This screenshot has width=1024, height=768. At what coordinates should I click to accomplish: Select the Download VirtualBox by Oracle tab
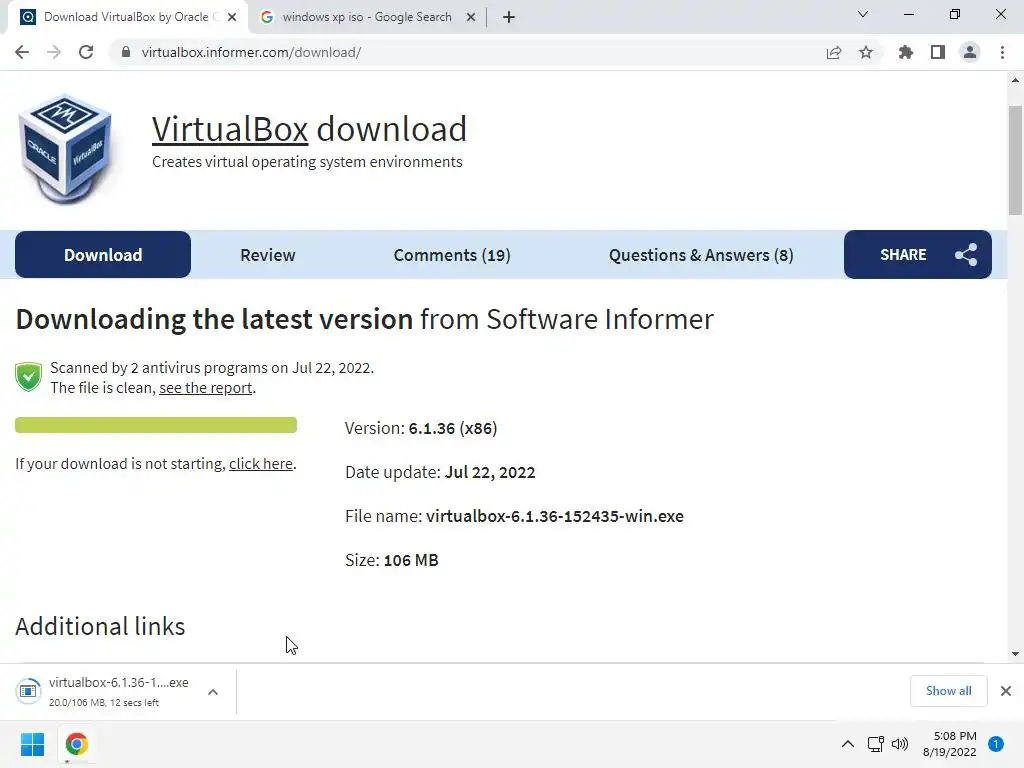coord(127,17)
